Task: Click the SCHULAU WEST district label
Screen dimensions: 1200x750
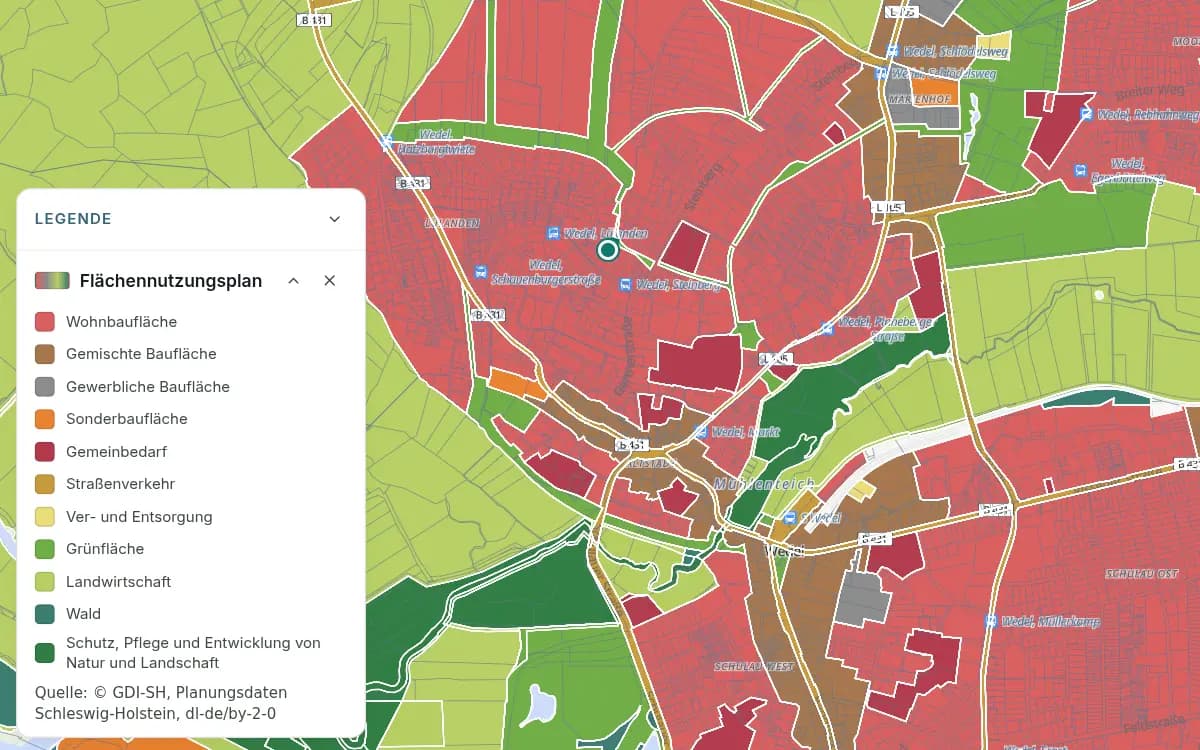Action: click(754, 666)
